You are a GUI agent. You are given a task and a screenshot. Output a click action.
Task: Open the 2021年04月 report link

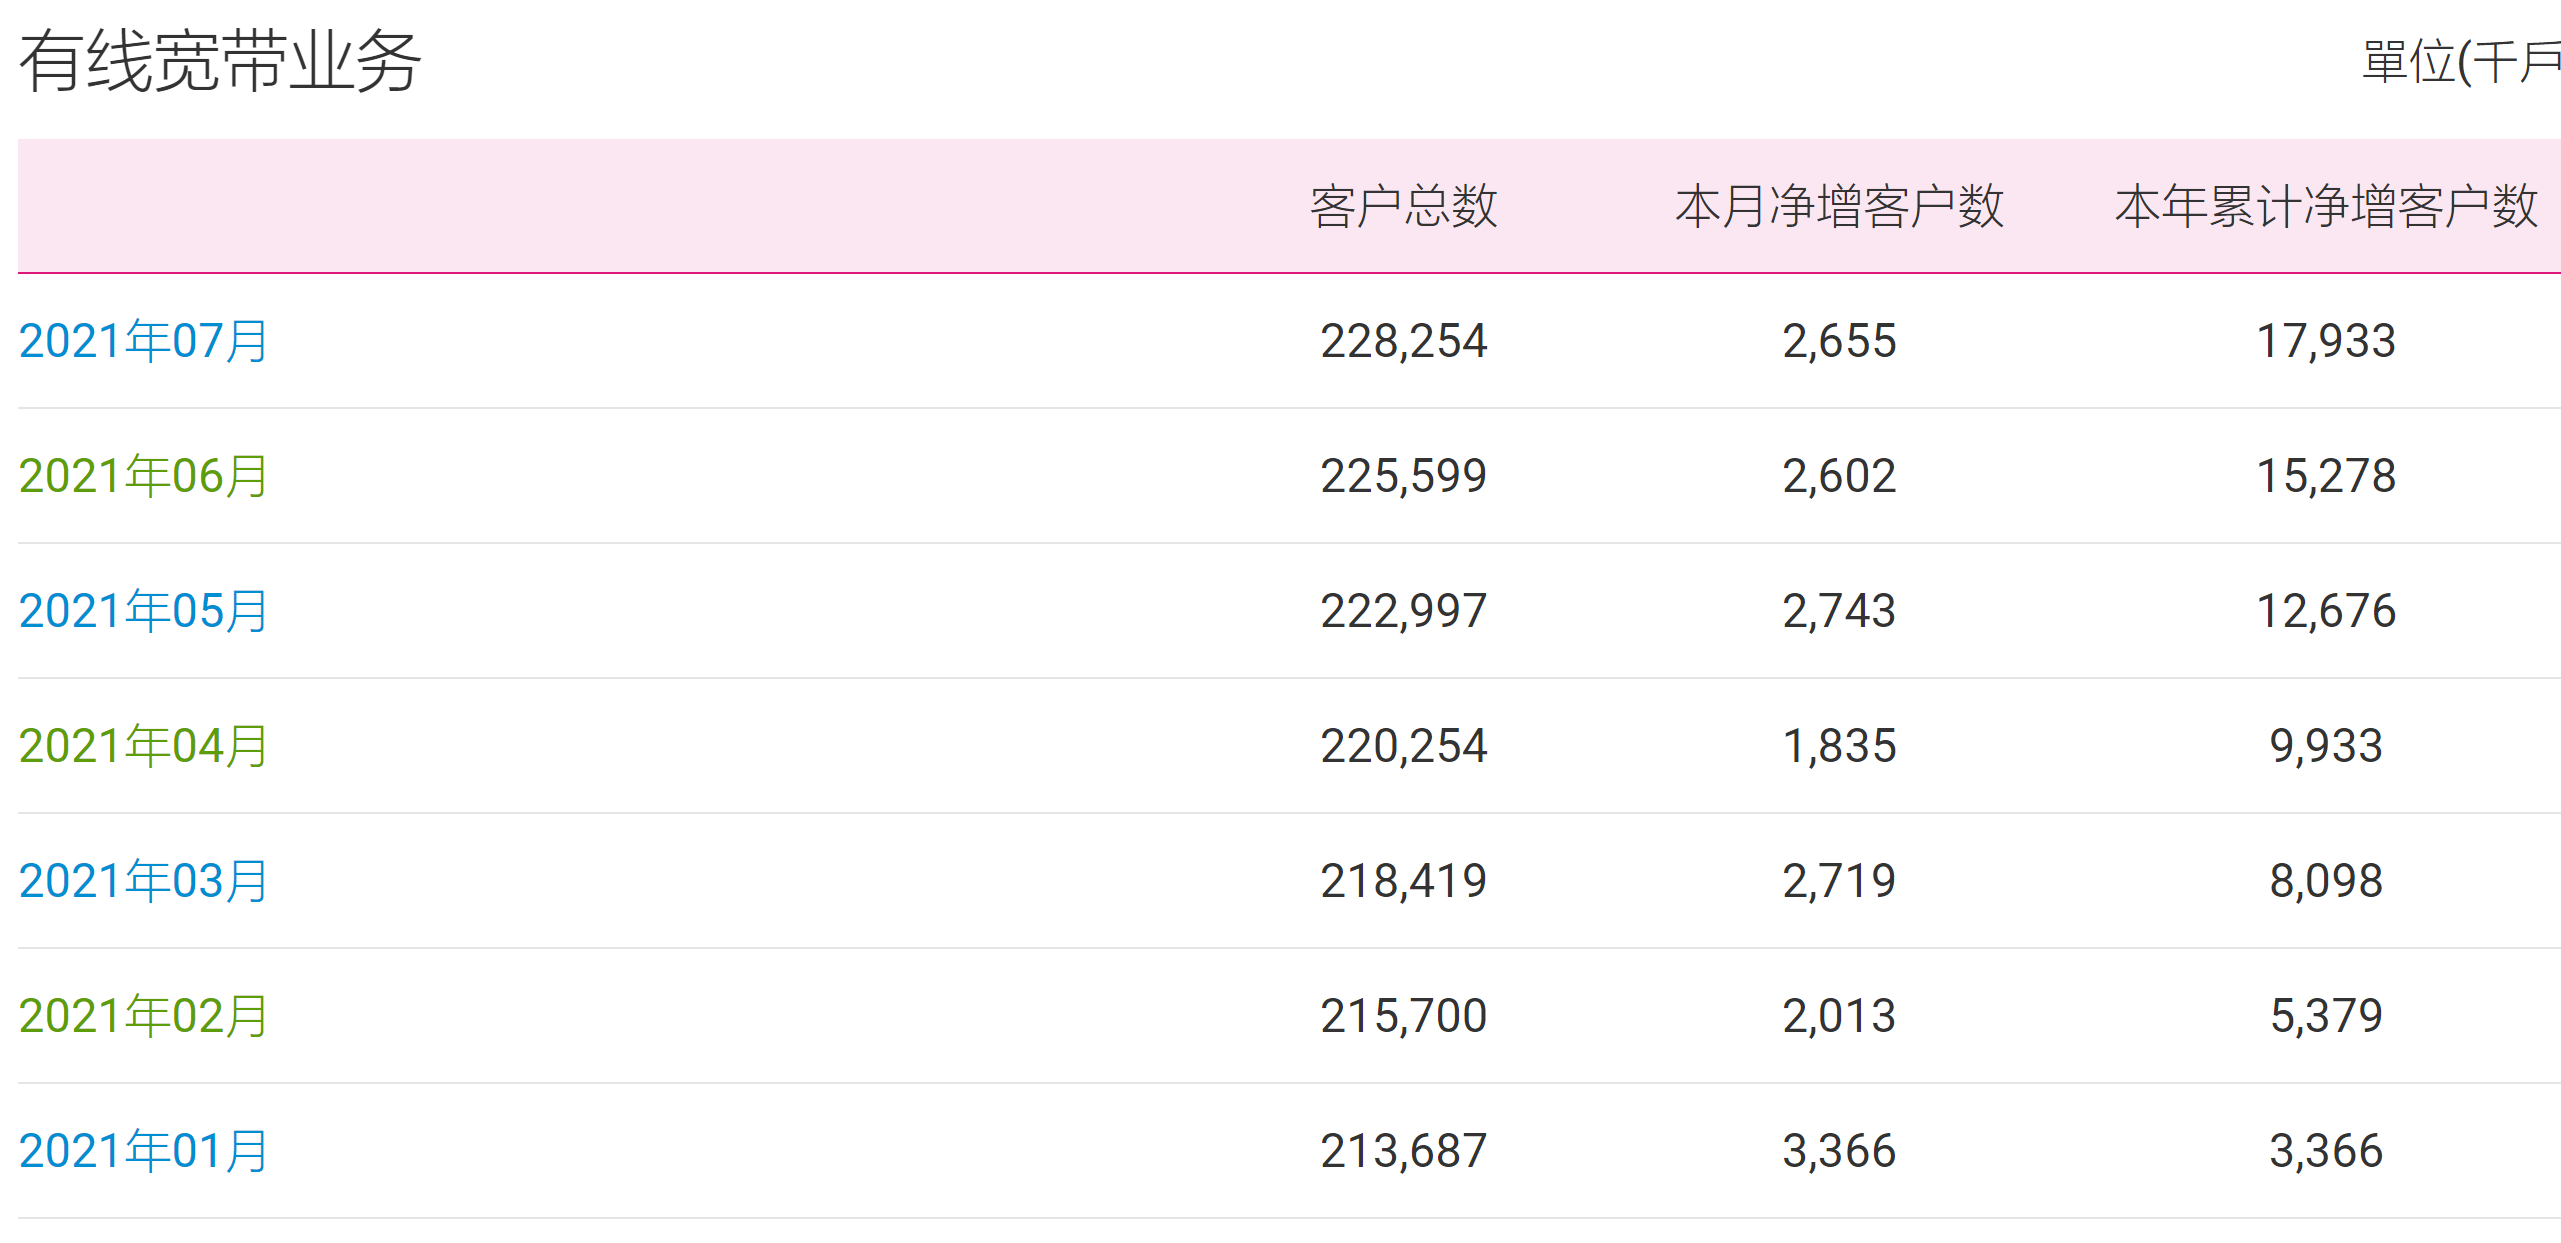143,746
